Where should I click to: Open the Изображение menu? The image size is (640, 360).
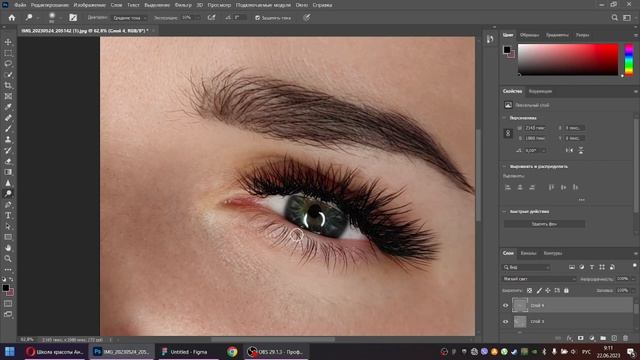point(89,5)
